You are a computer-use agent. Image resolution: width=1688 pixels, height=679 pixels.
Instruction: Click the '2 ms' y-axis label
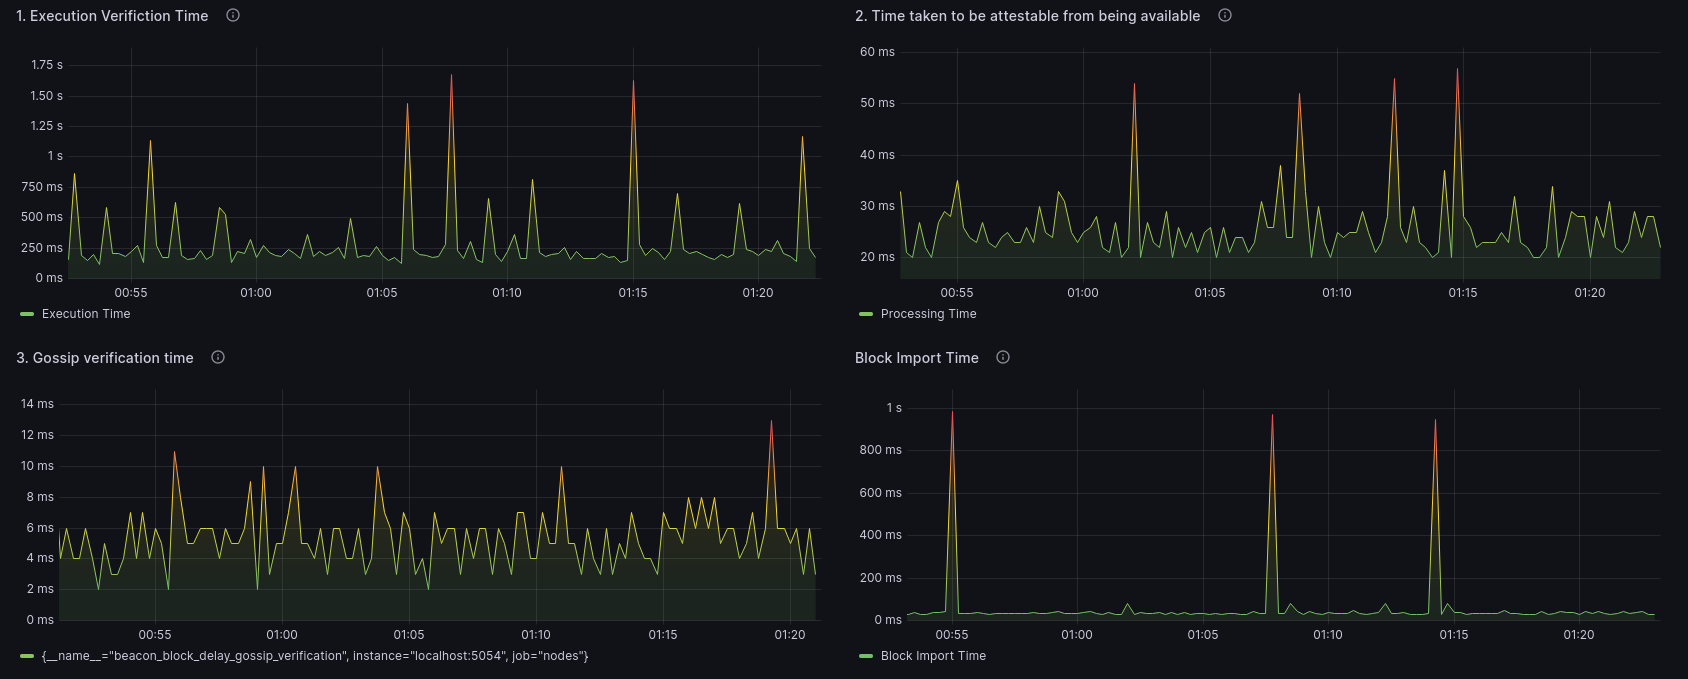[x=41, y=589]
